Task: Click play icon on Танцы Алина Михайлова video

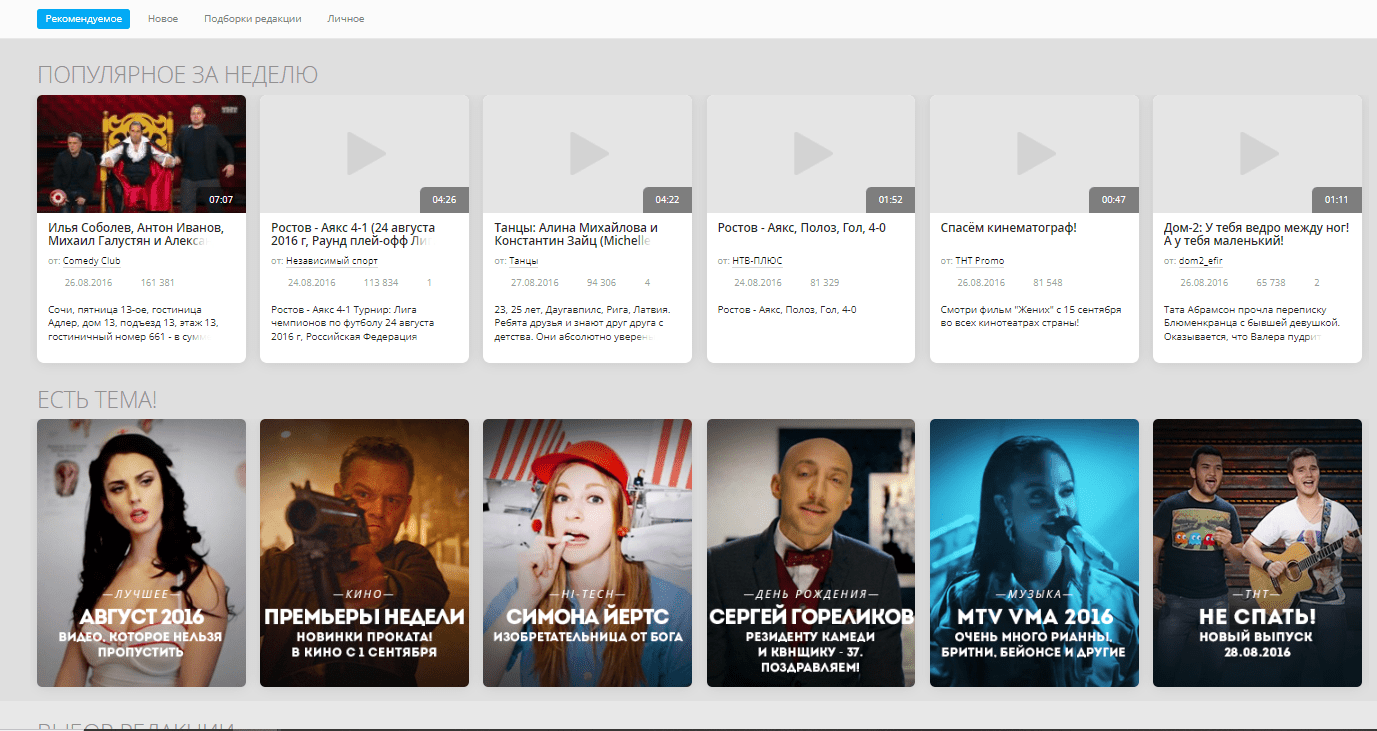Action: point(588,154)
